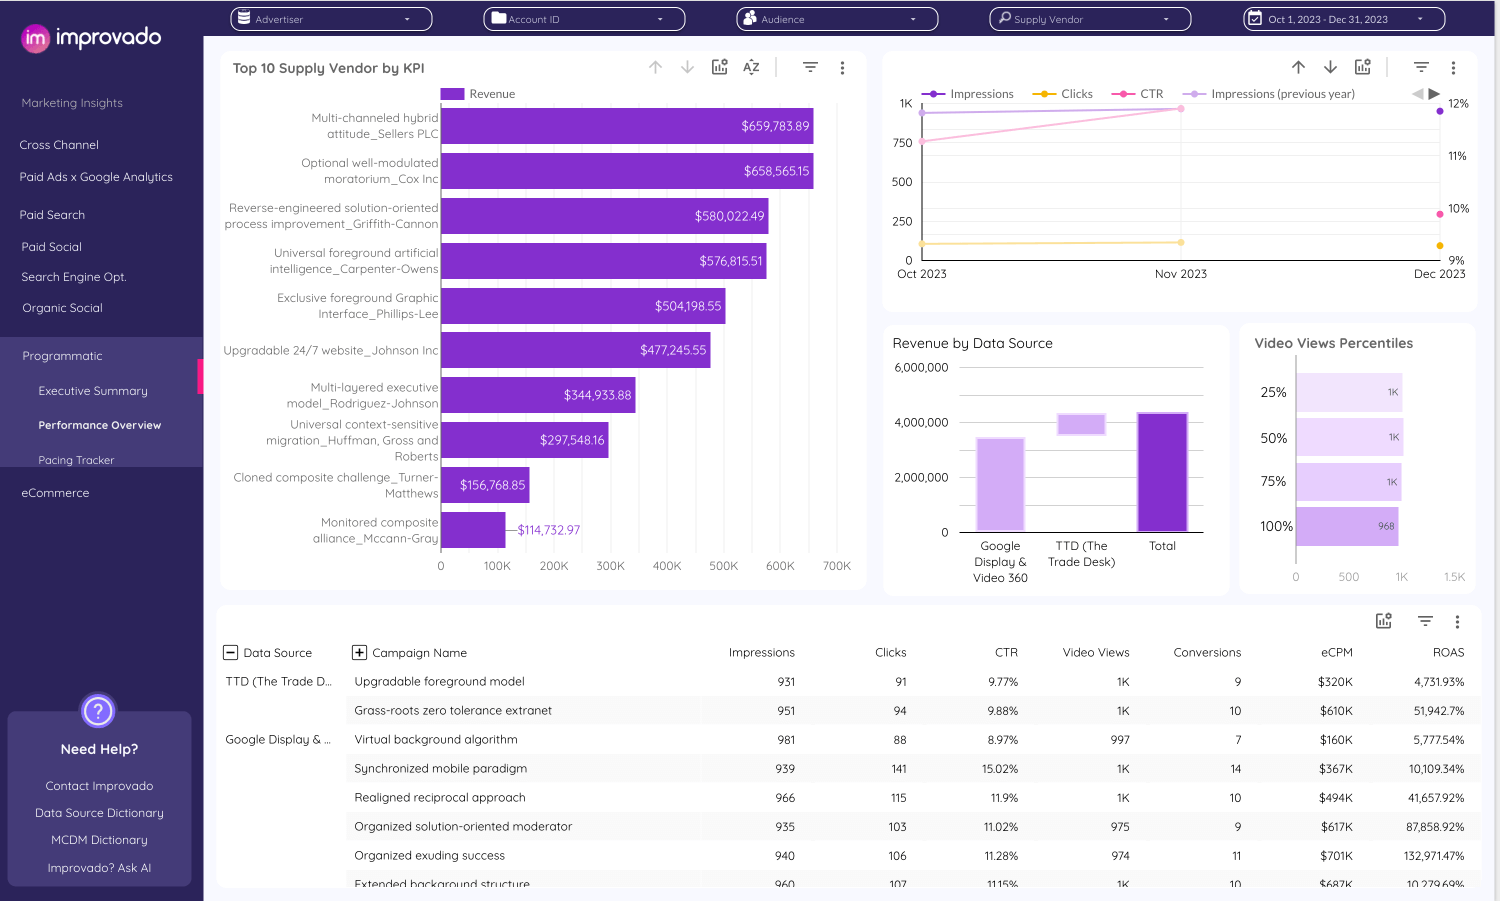Screen dimensions: 1500x901
Task: Expand the Campaign Name column with plus box
Action: click(359, 653)
